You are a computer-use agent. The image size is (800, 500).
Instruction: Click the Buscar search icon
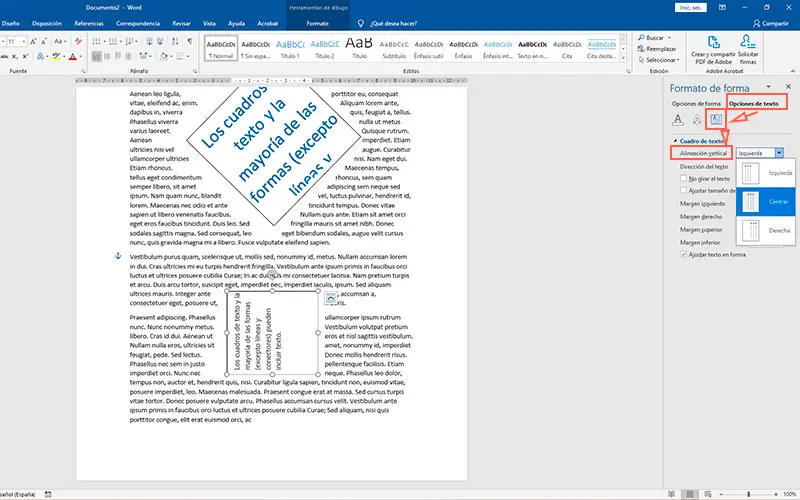[x=641, y=38]
